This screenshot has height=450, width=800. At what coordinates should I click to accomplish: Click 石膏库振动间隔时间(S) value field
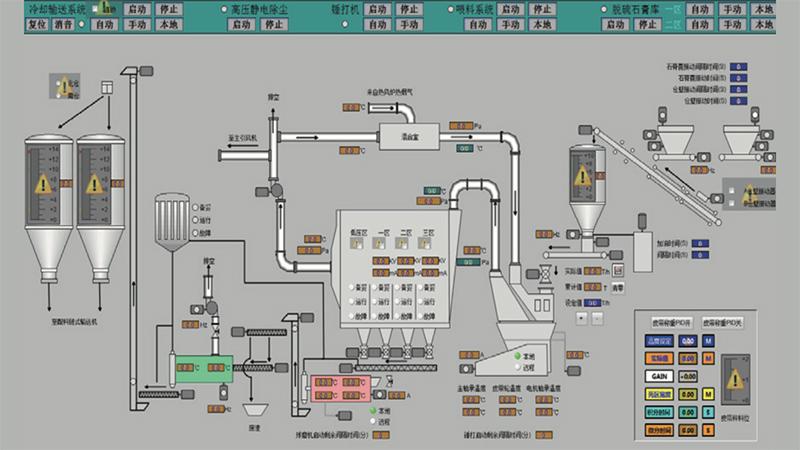(738, 67)
